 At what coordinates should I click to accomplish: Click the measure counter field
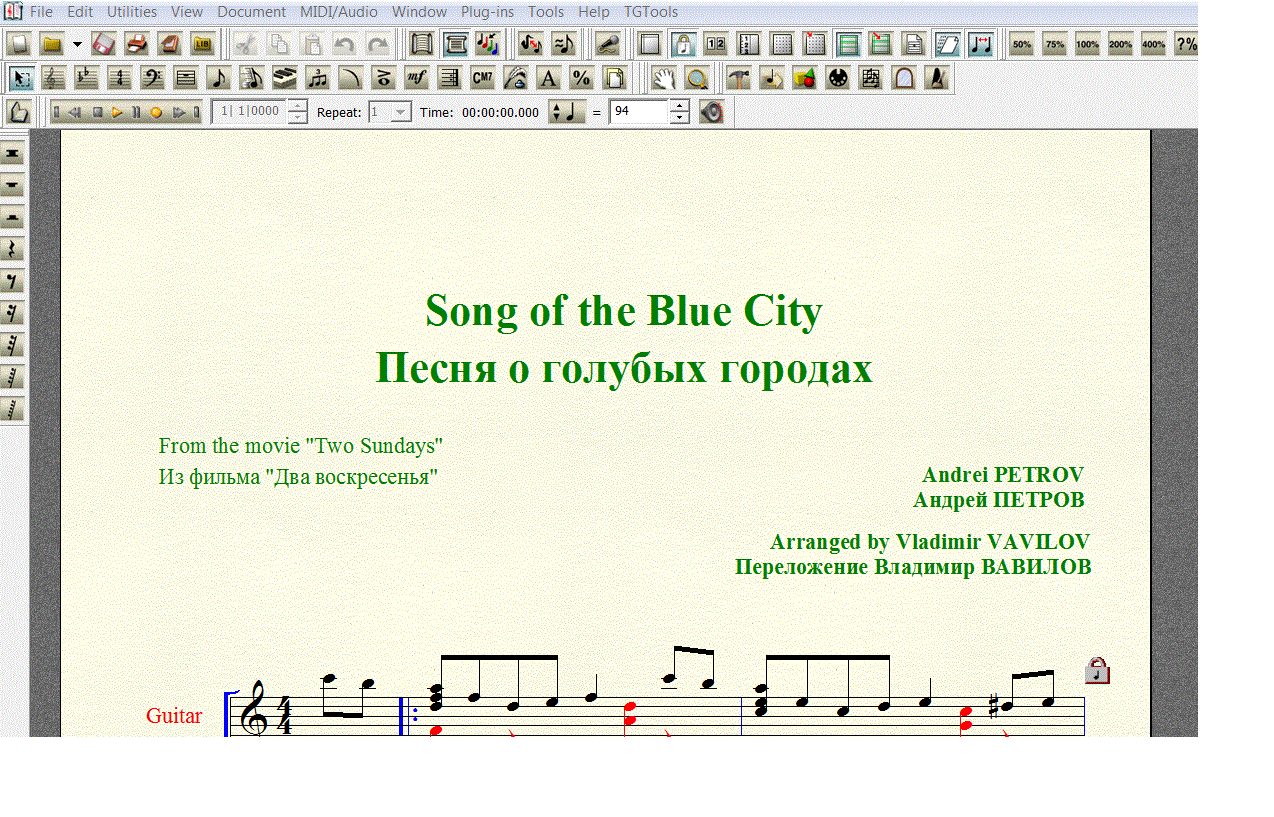(x=249, y=112)
